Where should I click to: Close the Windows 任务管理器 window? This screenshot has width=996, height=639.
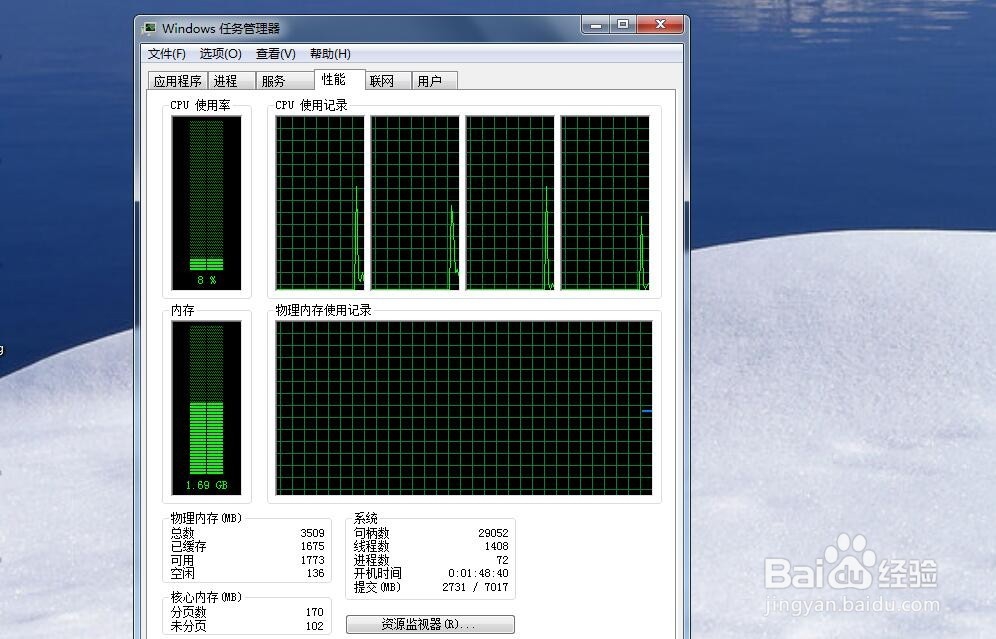pyautogui.click(x=660, y=25)
